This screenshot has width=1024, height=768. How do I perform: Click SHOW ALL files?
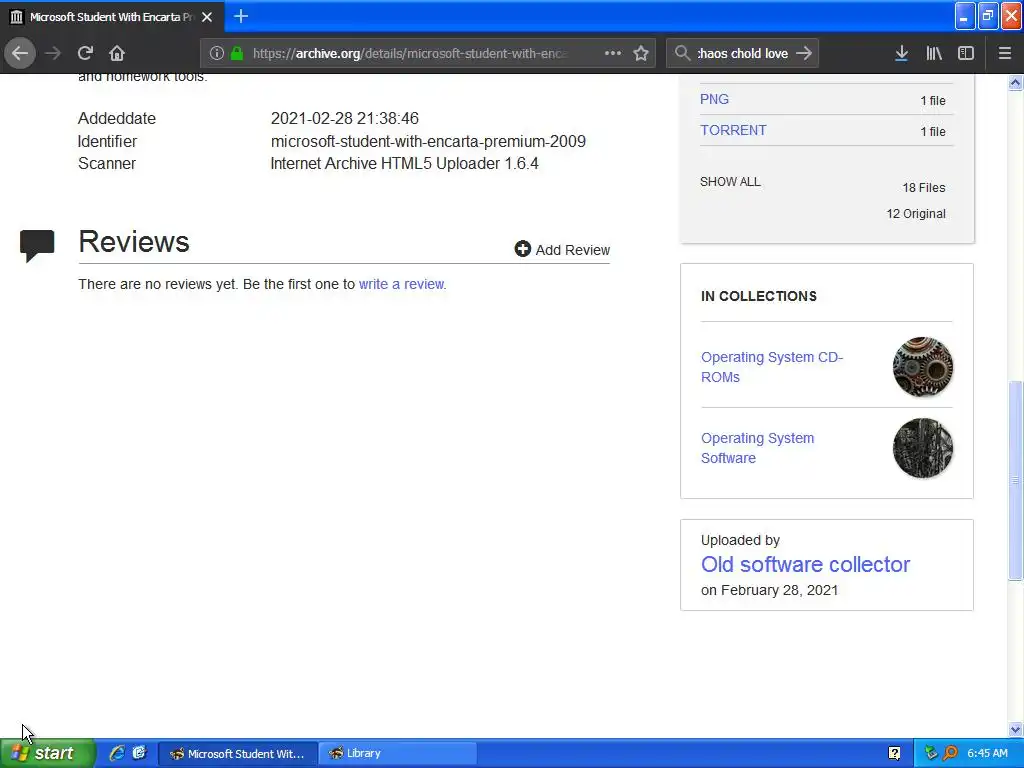click(730, 182)
